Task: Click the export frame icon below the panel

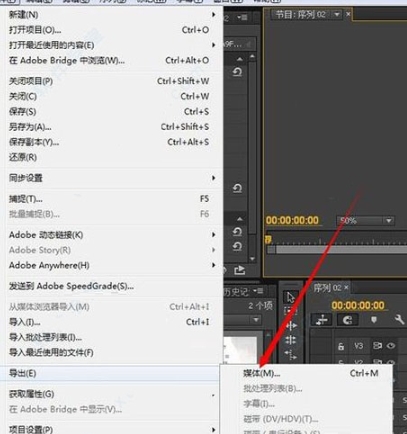Action: pyautogui.click(x=239, y=270)
